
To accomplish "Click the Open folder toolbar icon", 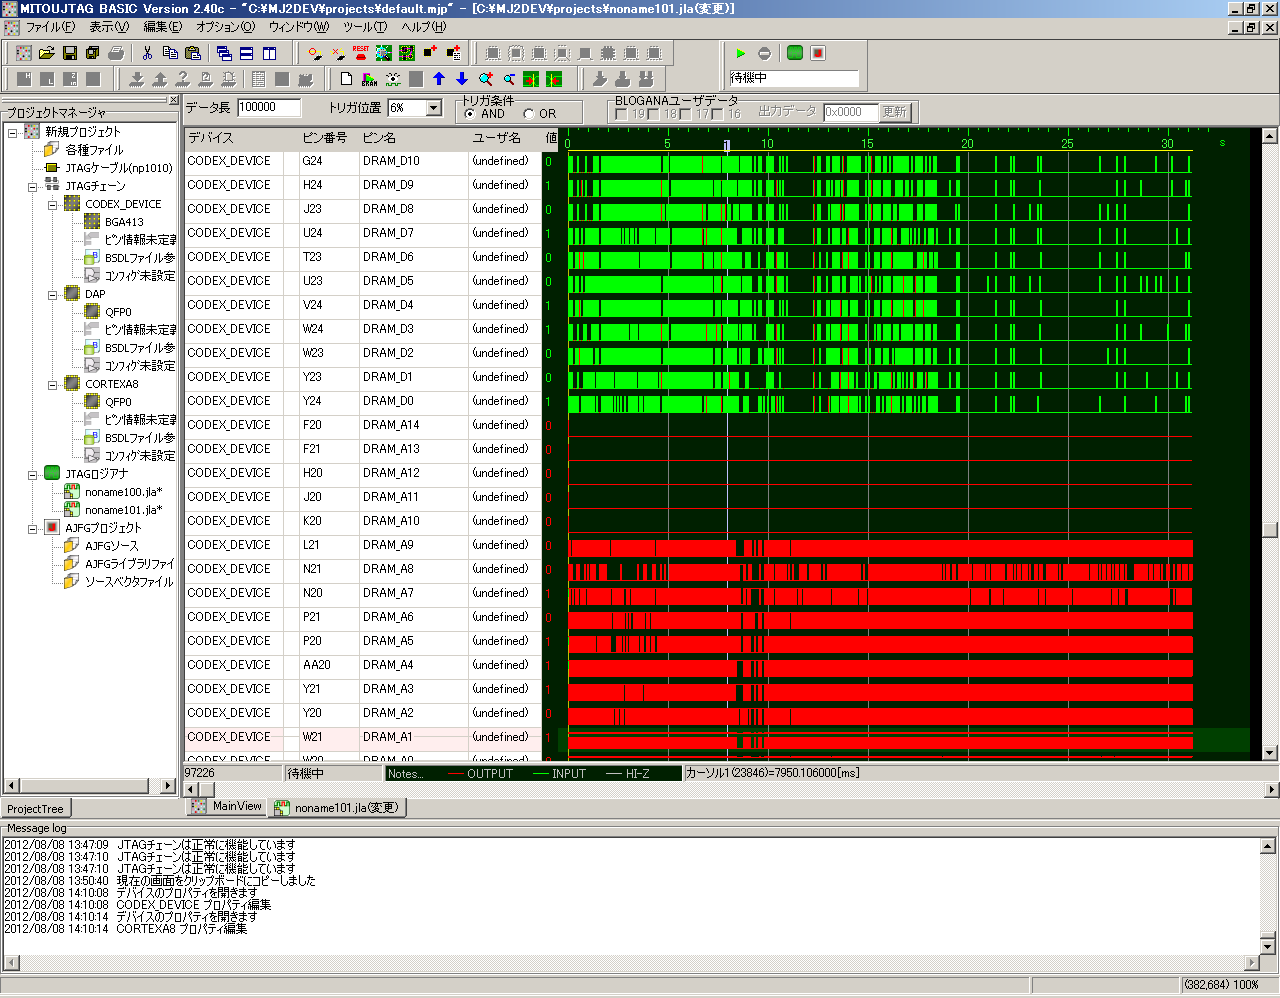I will 47,53.
